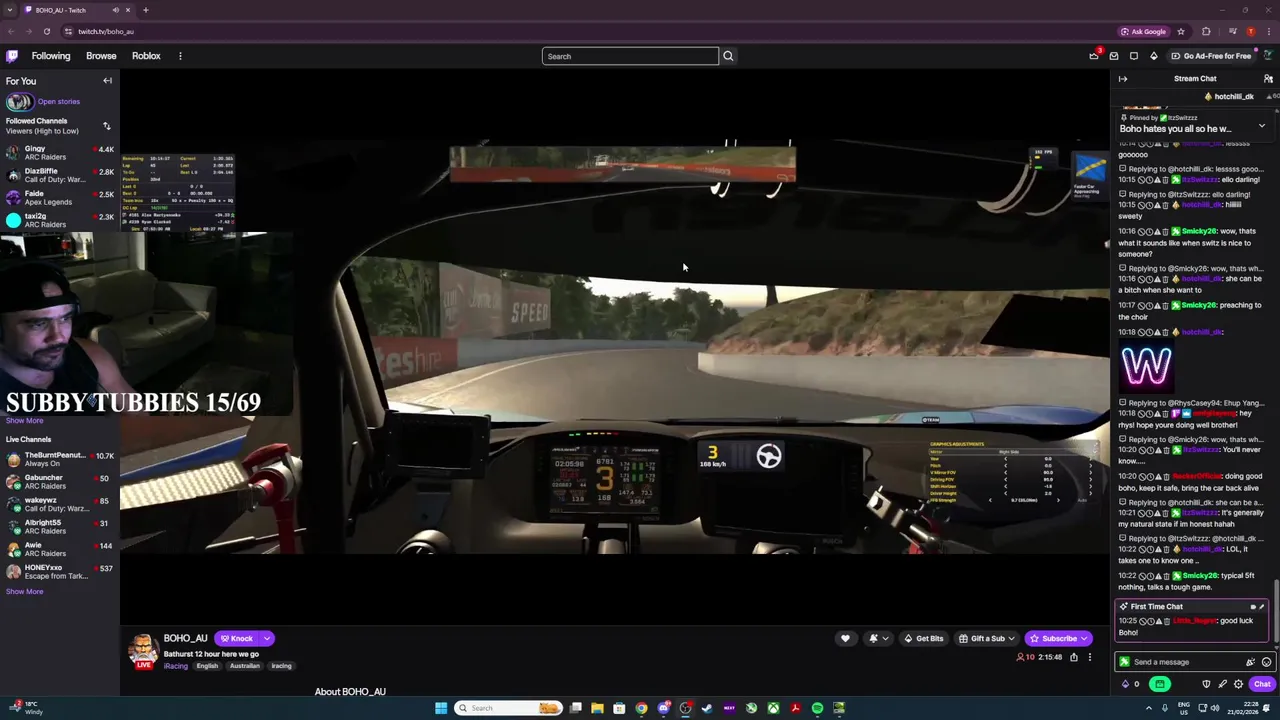
Task: Open the Windows Start menu
Action: 441,708
